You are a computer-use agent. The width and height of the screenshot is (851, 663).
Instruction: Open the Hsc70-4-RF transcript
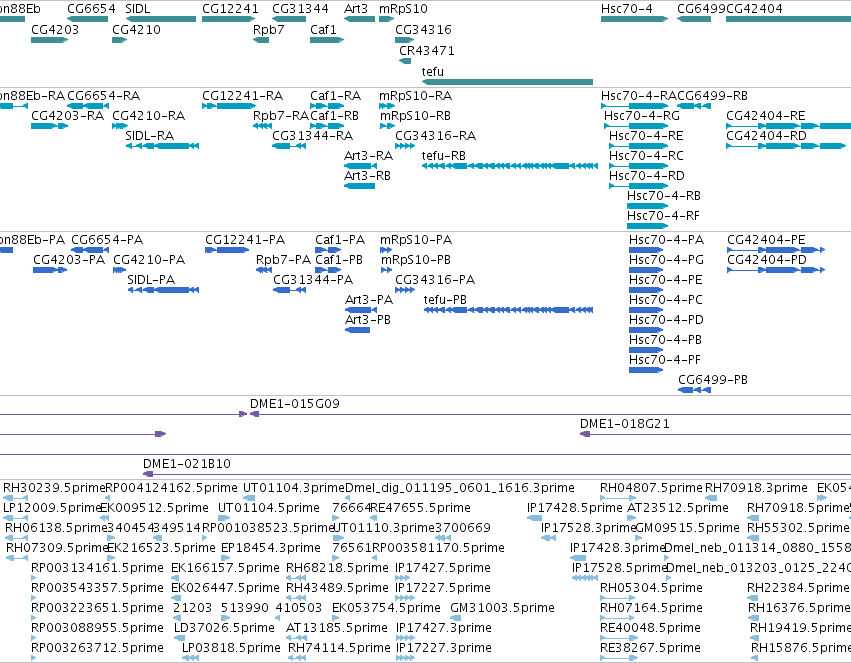(x=647, y=226)
